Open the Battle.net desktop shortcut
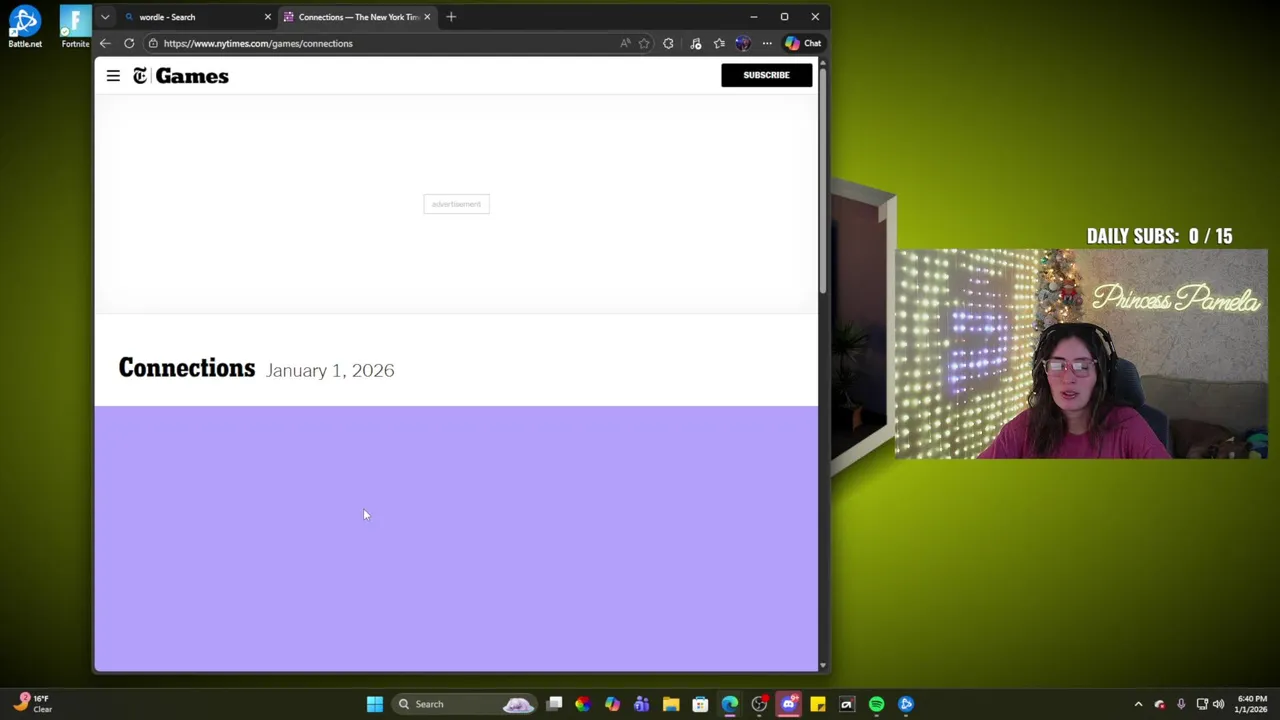Viewport: 1280px width, 720px height. point(25,26)
